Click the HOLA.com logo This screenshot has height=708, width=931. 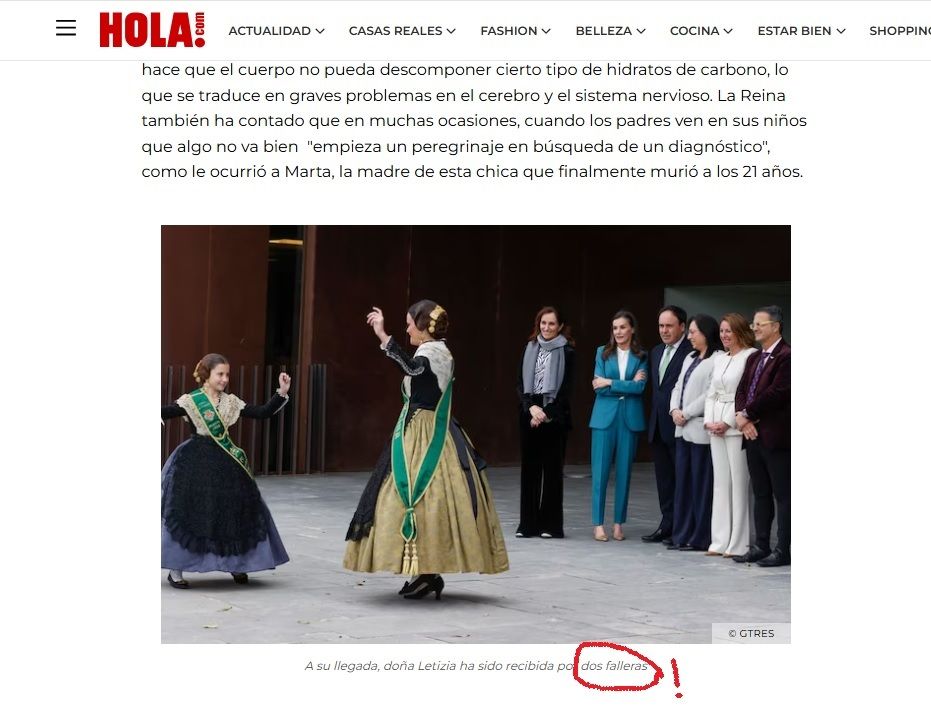152,29
